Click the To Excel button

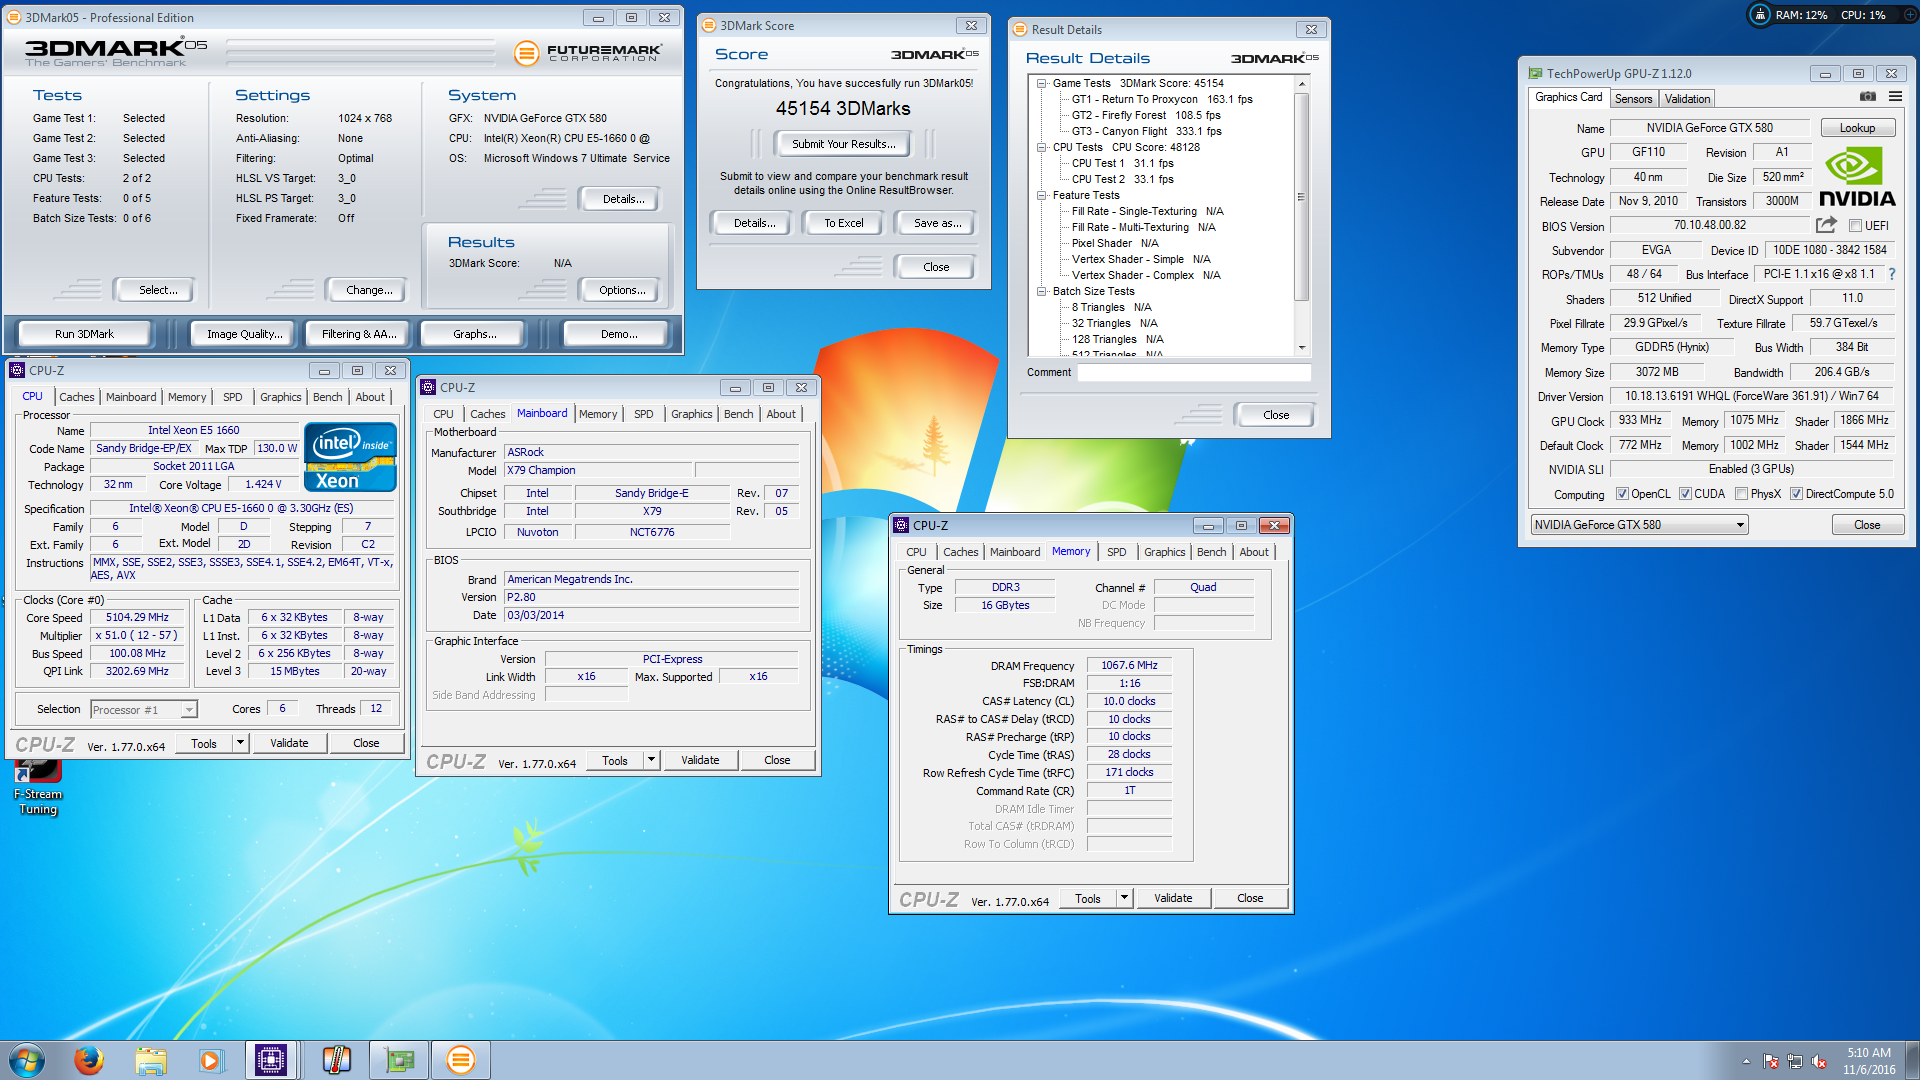pyautogui.click(x=843, y=223)
